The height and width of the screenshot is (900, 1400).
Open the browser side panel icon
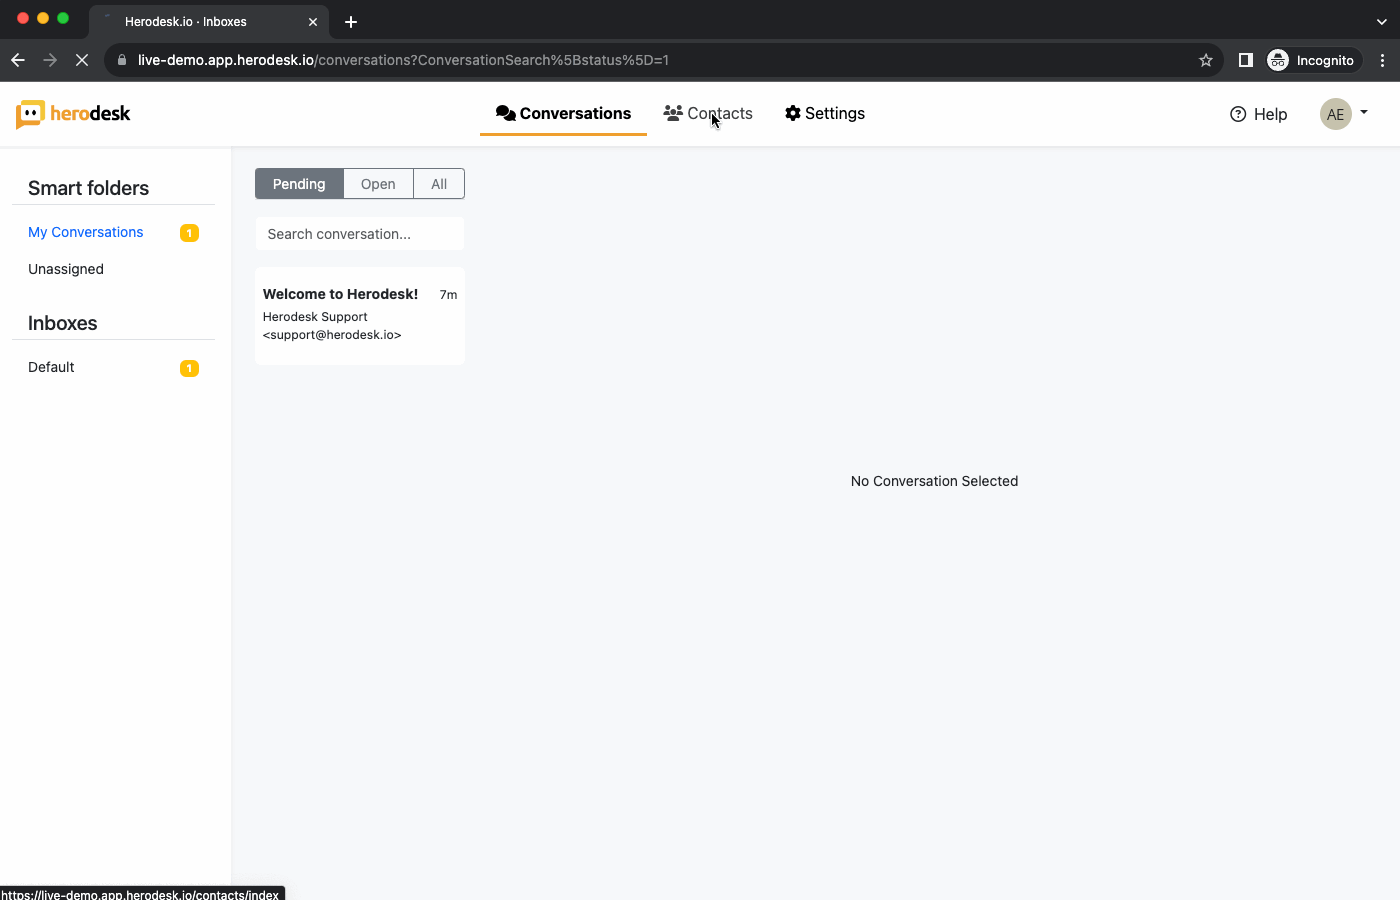(1245, 60)
